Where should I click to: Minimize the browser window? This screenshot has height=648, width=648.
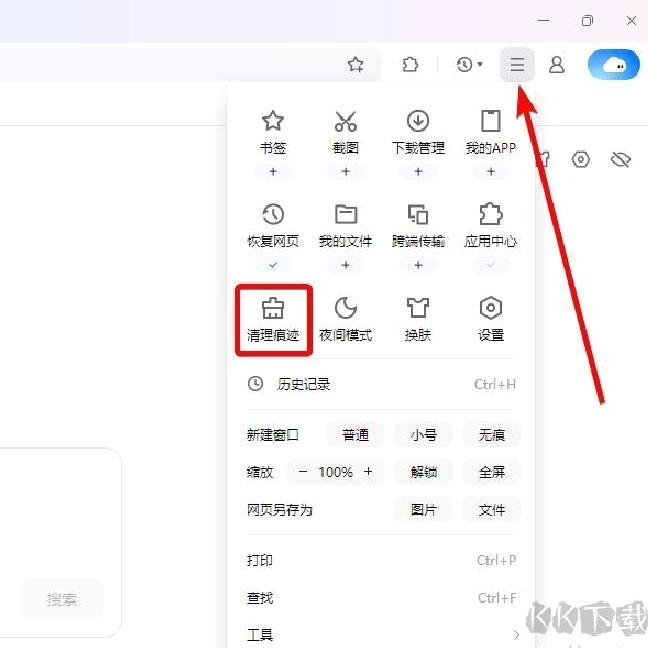[544, 20]
